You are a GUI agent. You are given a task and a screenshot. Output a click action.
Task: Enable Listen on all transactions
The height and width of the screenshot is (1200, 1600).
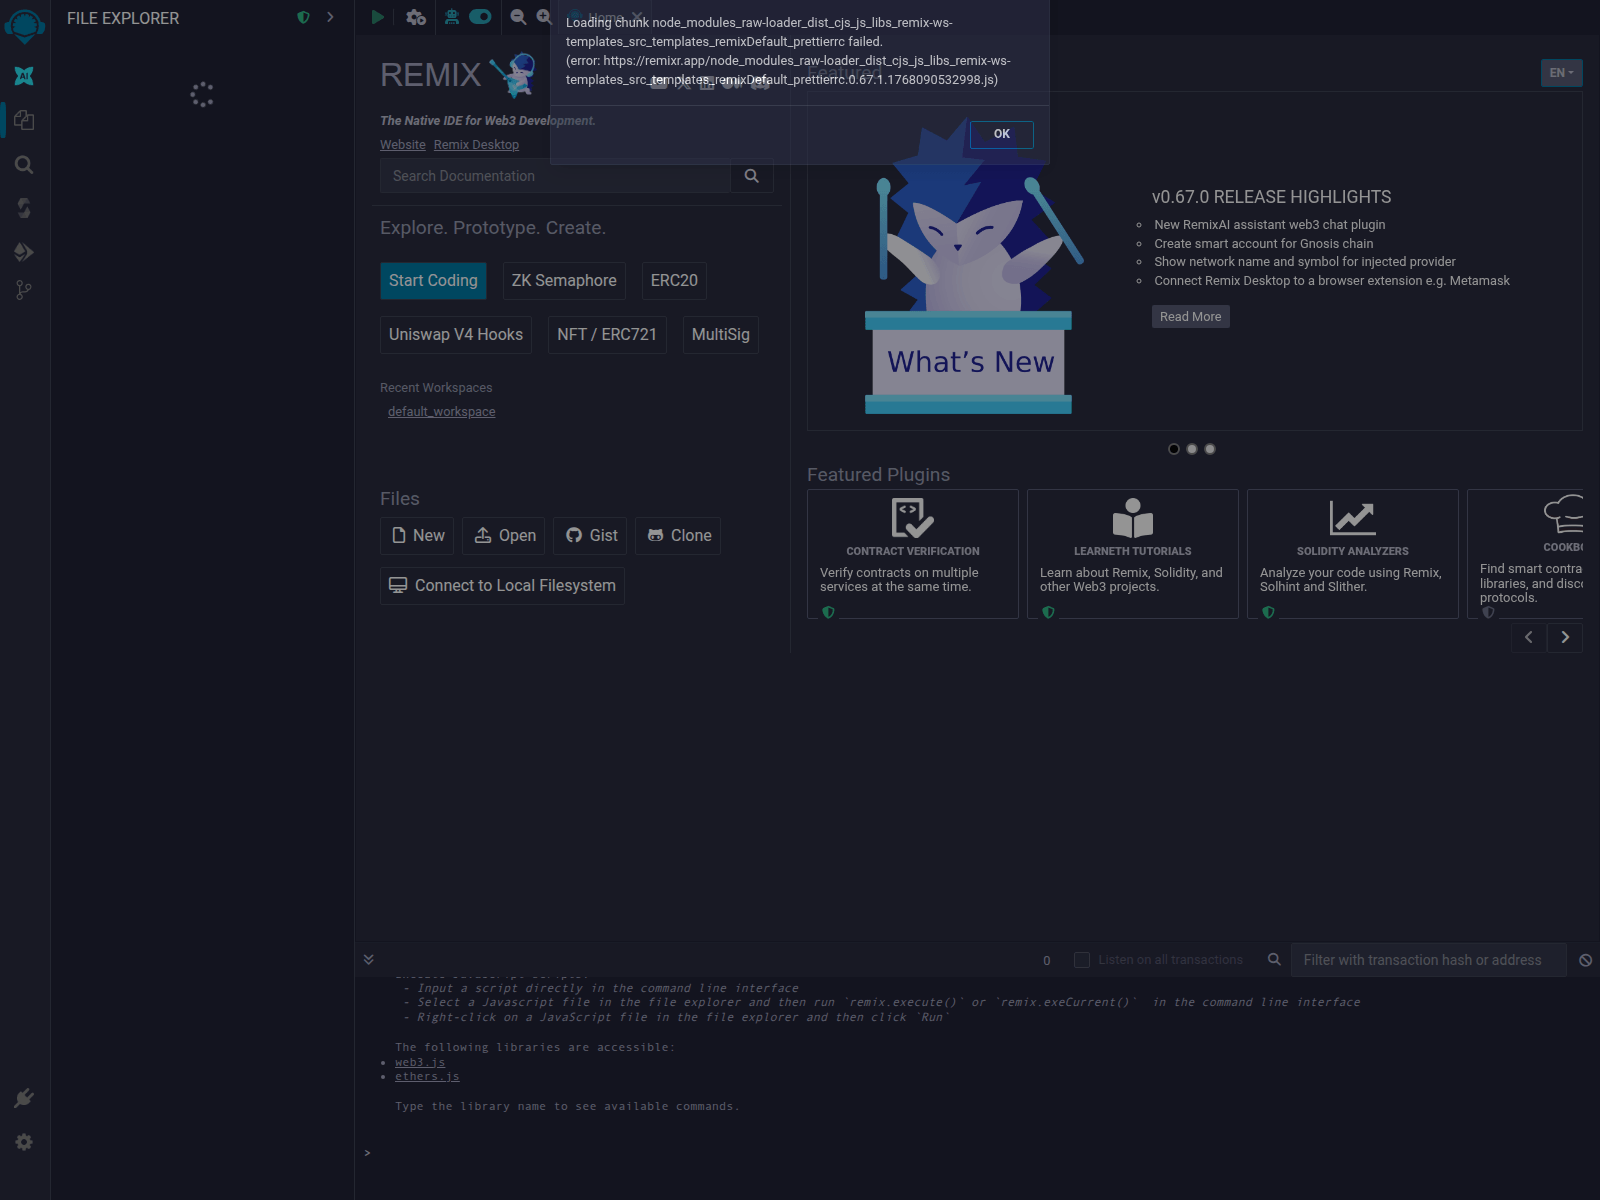1081,959
